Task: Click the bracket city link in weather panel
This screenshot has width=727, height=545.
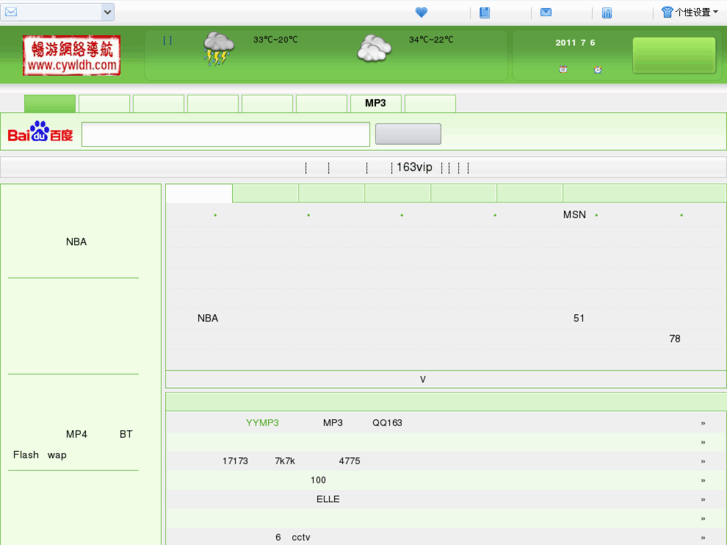Action: click(x=167, y=40)
